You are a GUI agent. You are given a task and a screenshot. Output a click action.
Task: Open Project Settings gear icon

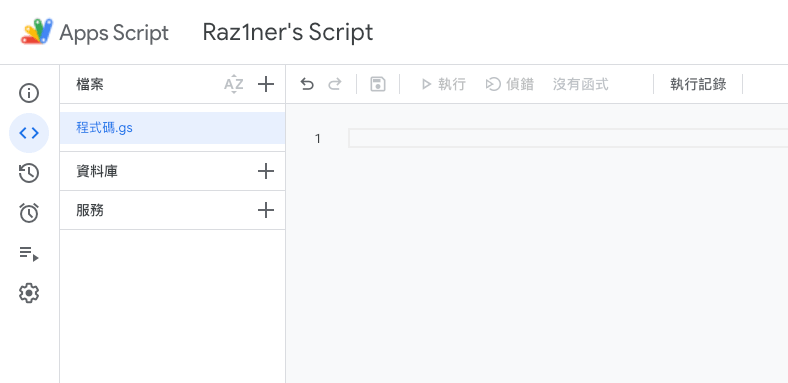click(x=29, y=293)
